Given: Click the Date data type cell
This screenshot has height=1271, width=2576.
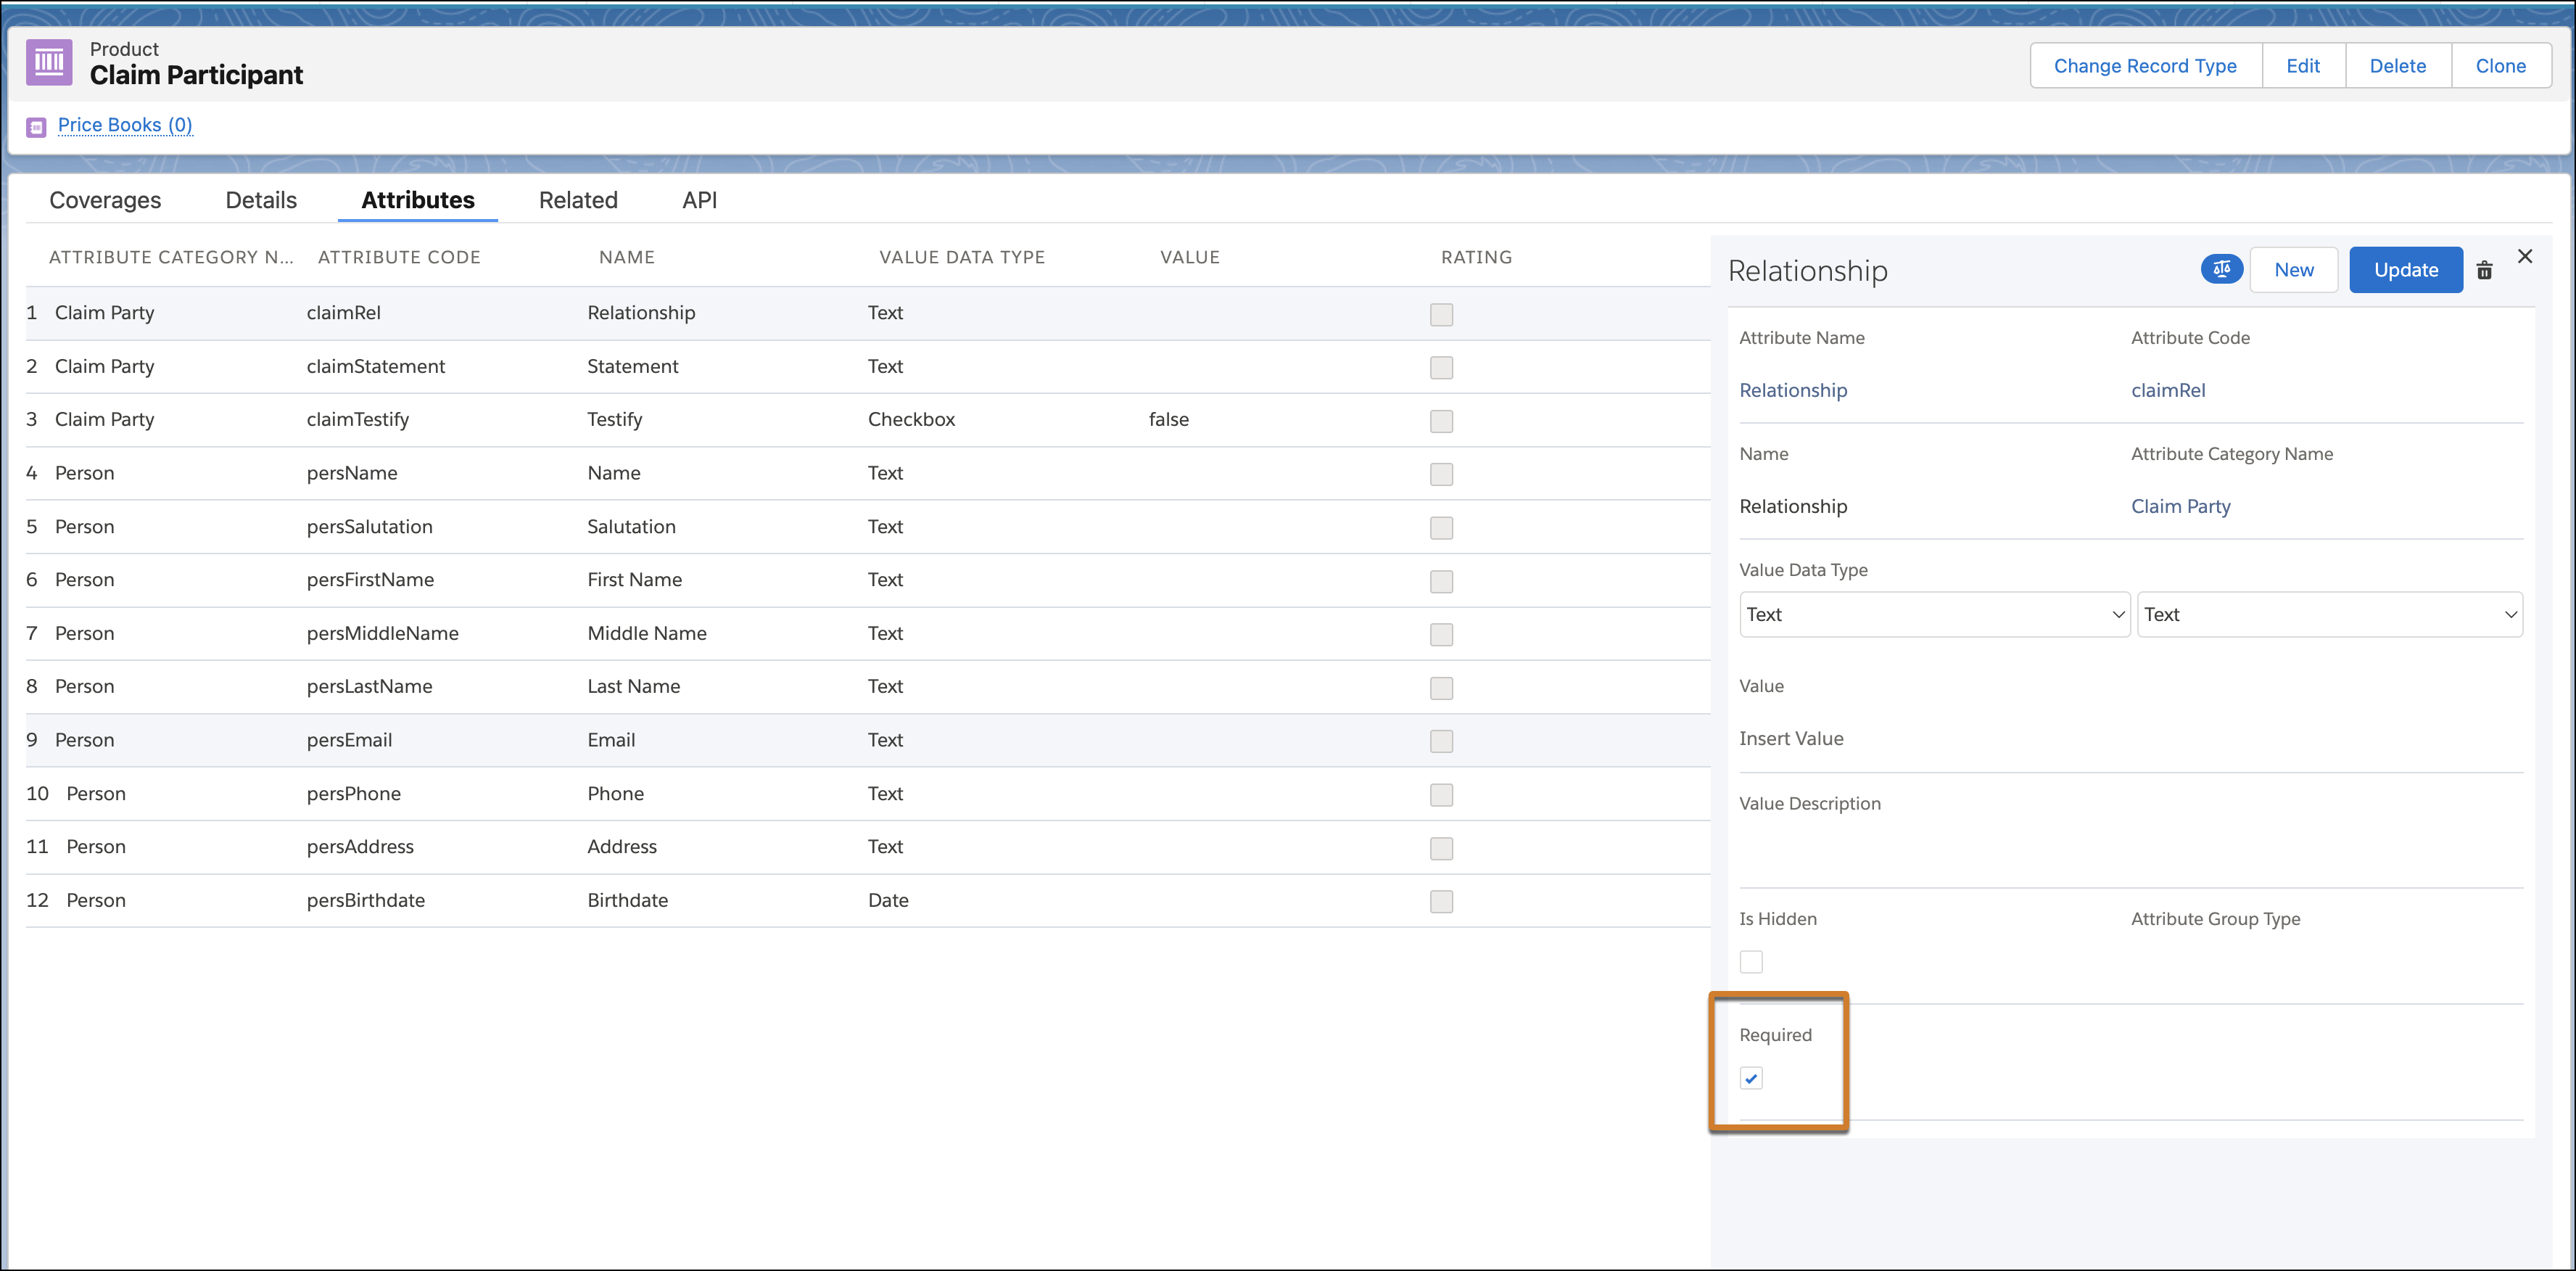Looking at the screenshot, I should pyautogui.click(x=888, y=900).
